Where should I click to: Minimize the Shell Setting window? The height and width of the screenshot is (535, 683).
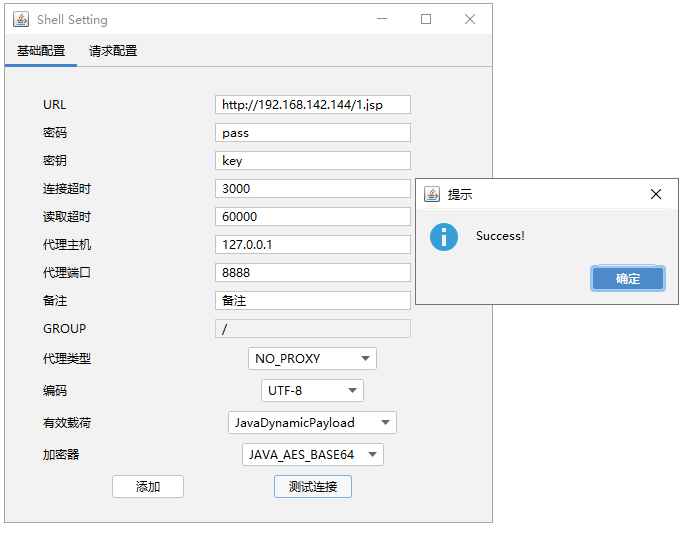pos(382,19)
